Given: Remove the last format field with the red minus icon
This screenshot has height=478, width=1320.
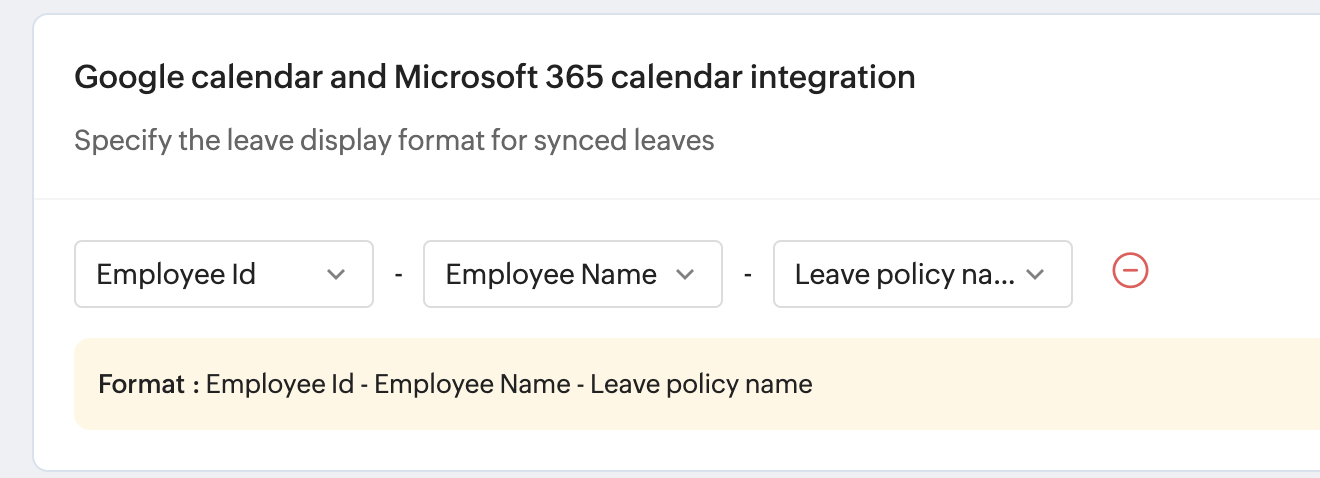Looking at the screenshot, I should 1130,271.
